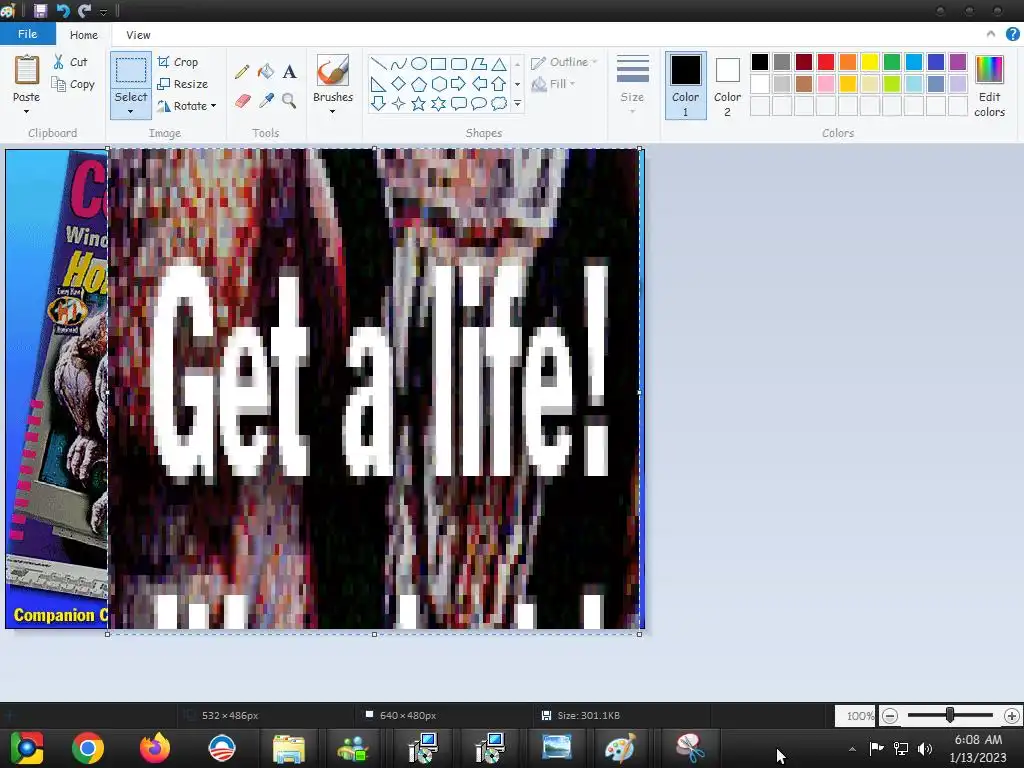Image resolution: width=1024 pixels, height=768 pixels.
Task: Choose the Pentagon shape
Action: tap(419, 84)
